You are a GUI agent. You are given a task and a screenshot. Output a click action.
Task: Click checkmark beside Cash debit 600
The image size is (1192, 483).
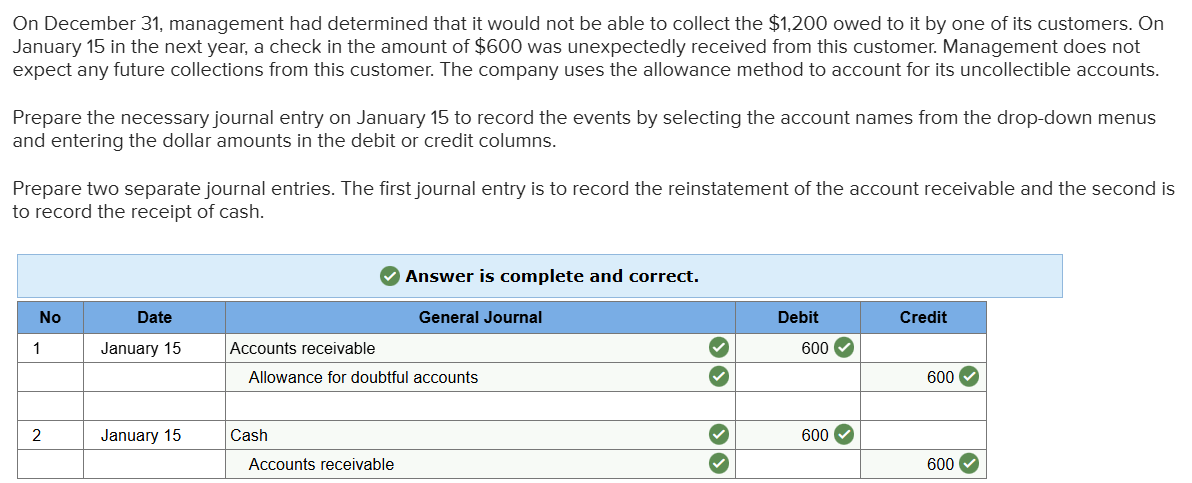pyautogui.click(x=844, y=435)
